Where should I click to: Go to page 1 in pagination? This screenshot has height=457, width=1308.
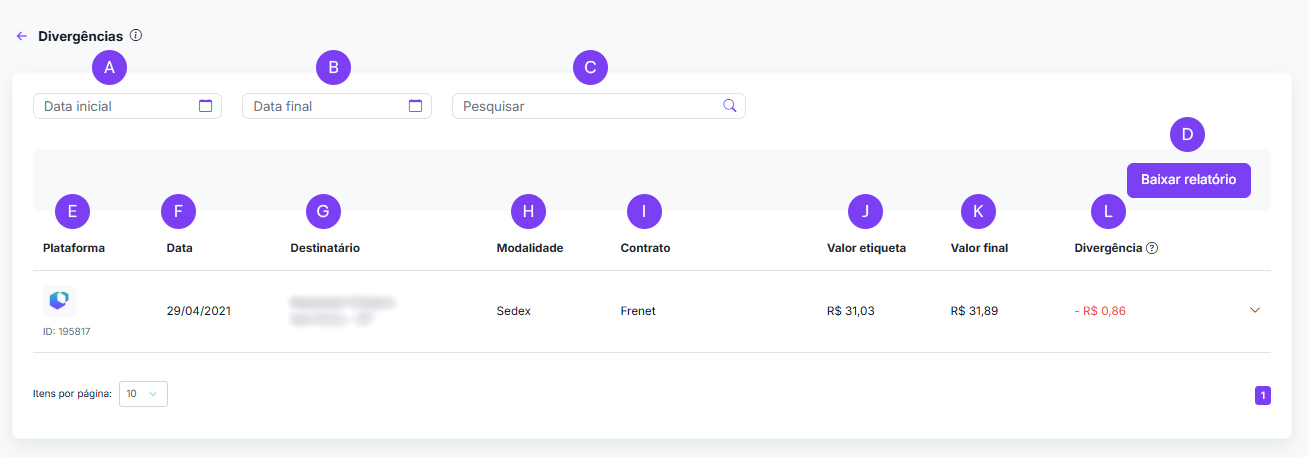(1263, 396)
